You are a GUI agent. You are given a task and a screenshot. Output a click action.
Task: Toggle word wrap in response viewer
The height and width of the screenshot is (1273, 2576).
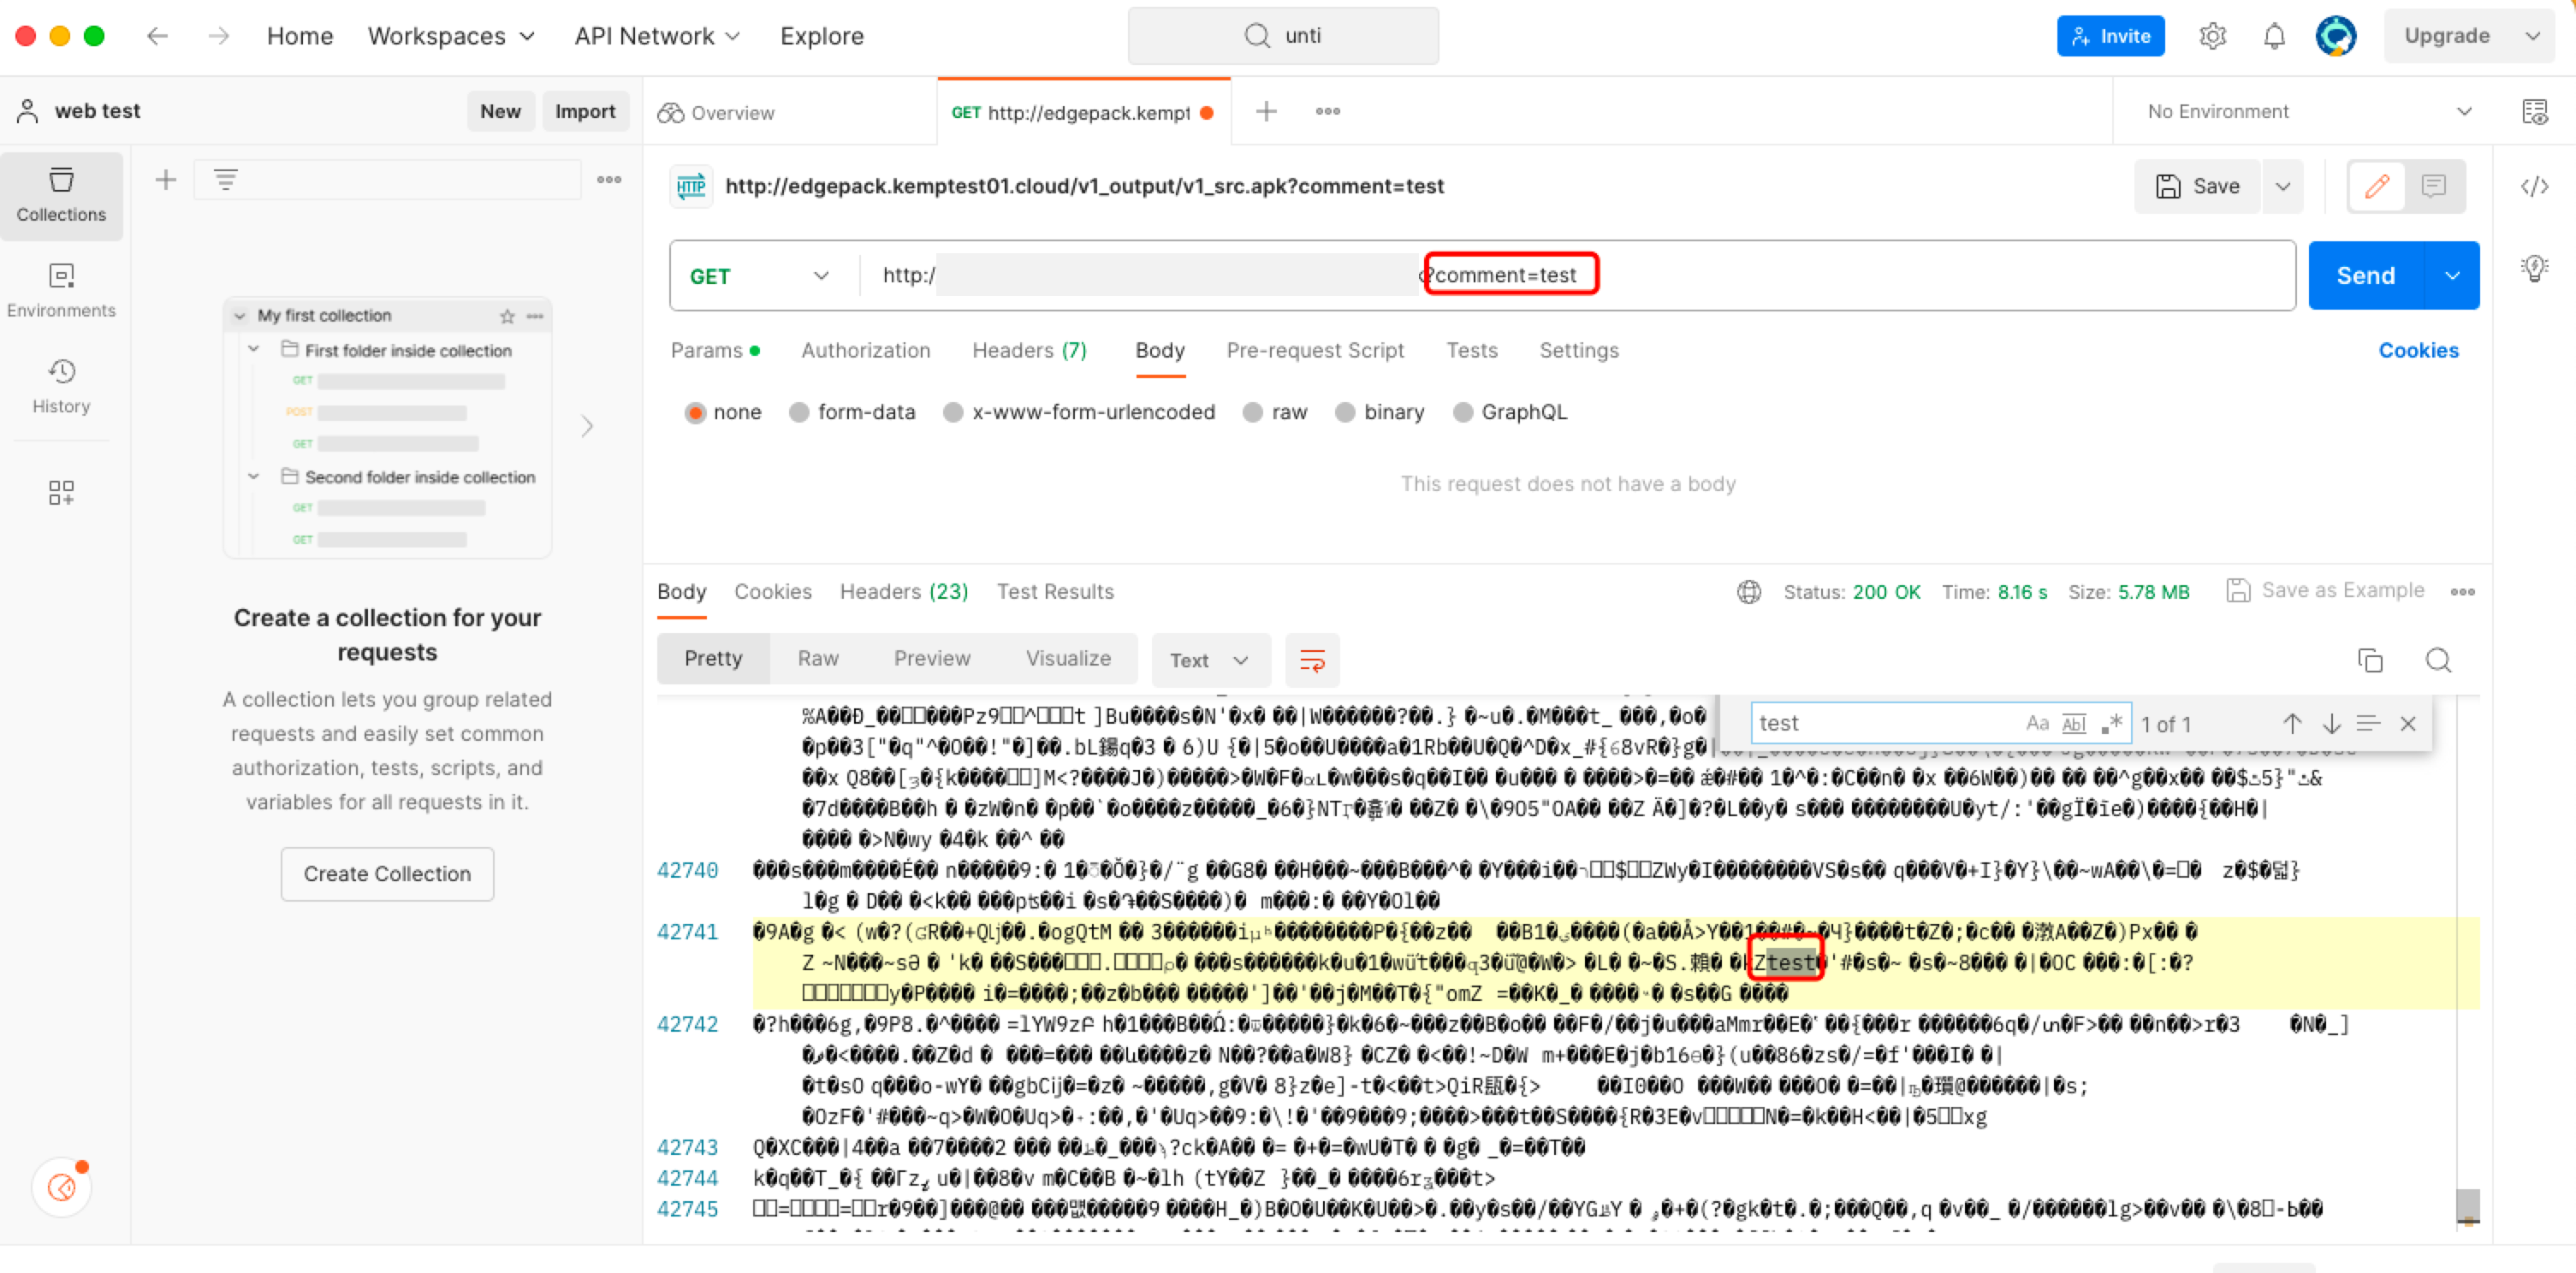[x=1311, y=660]
